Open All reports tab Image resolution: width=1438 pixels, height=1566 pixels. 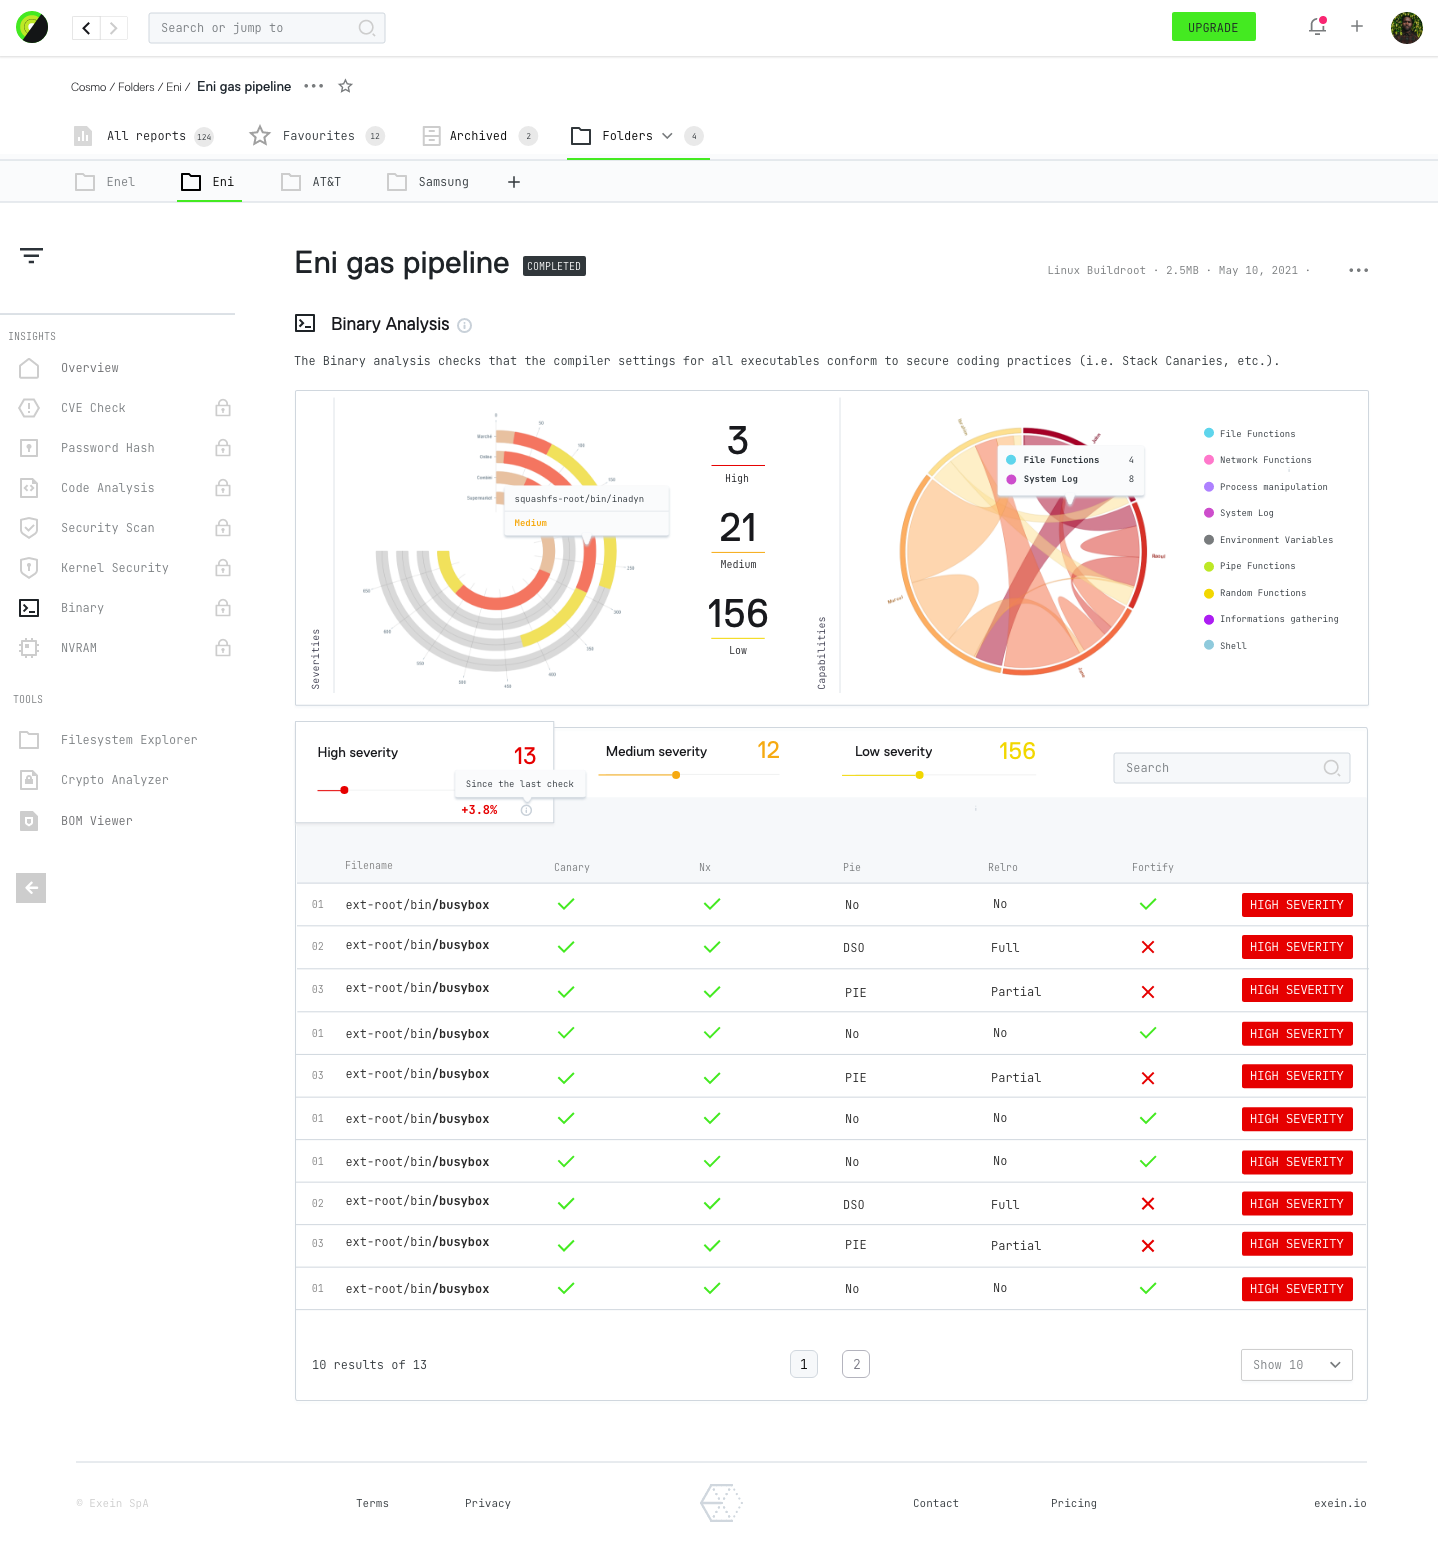(x=143, y=136)
